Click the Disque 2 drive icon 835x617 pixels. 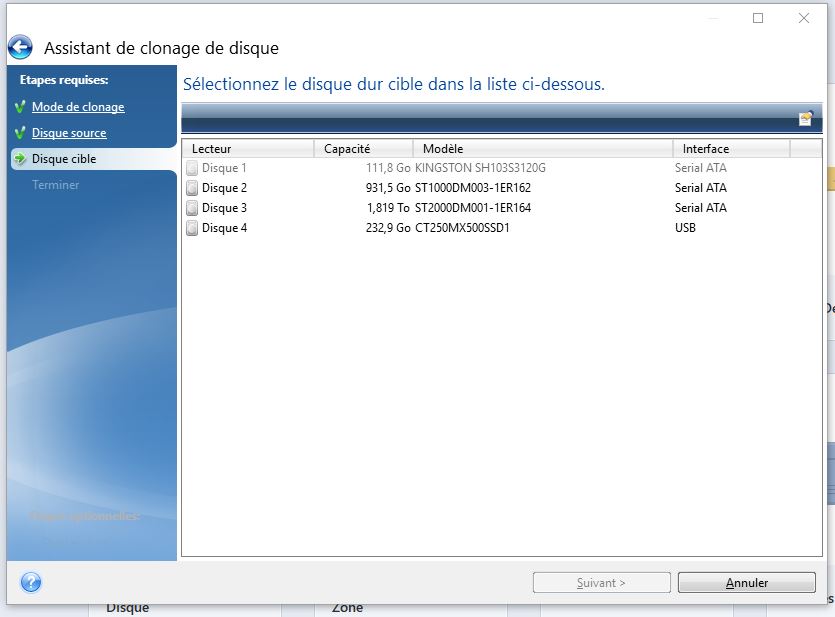click(192, 188)
